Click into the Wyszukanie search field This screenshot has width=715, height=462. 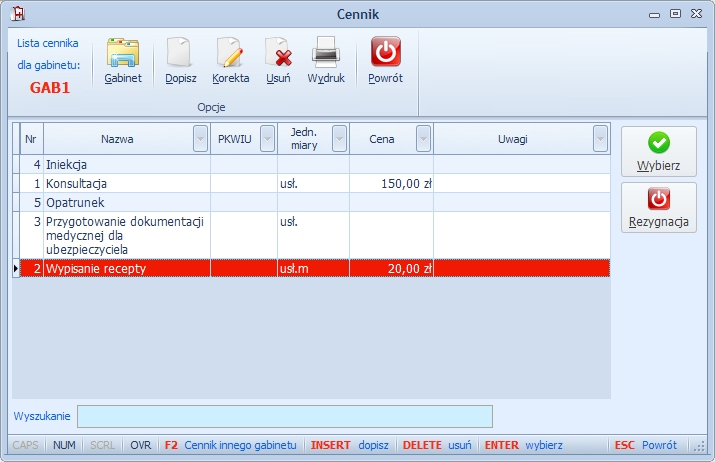coord(285,416)
